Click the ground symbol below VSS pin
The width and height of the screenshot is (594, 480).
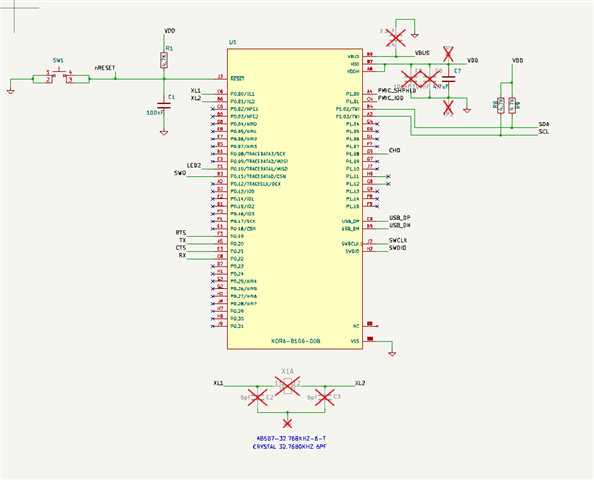click(x=392, y=353)
